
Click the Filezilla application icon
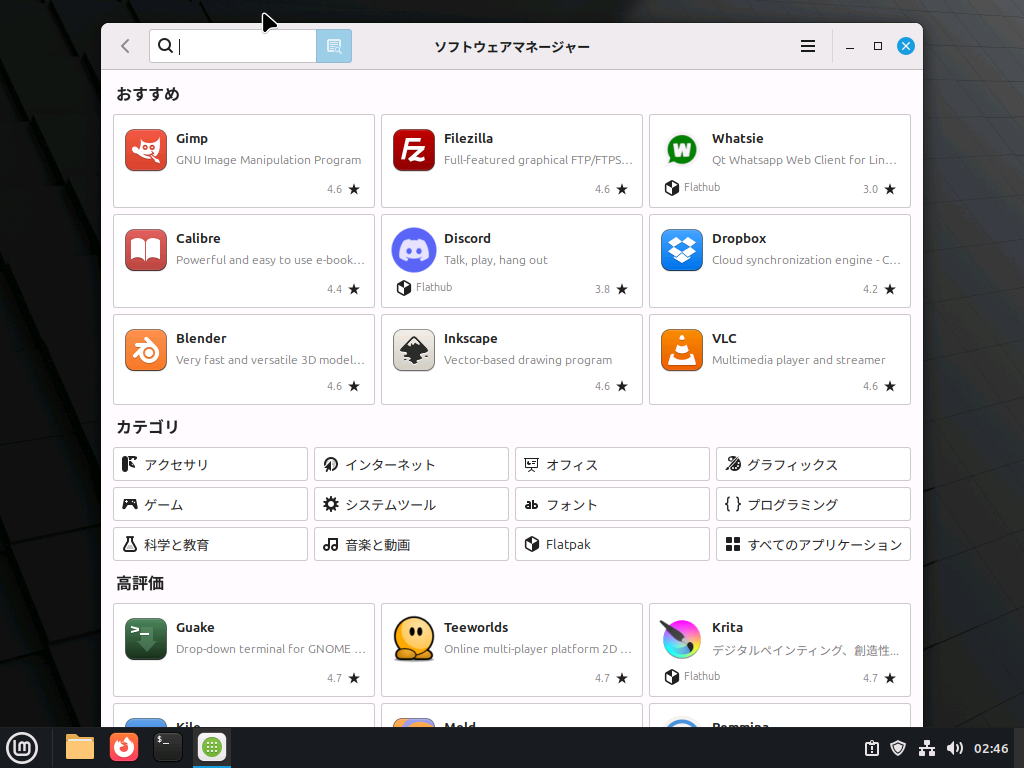(414, 150)
